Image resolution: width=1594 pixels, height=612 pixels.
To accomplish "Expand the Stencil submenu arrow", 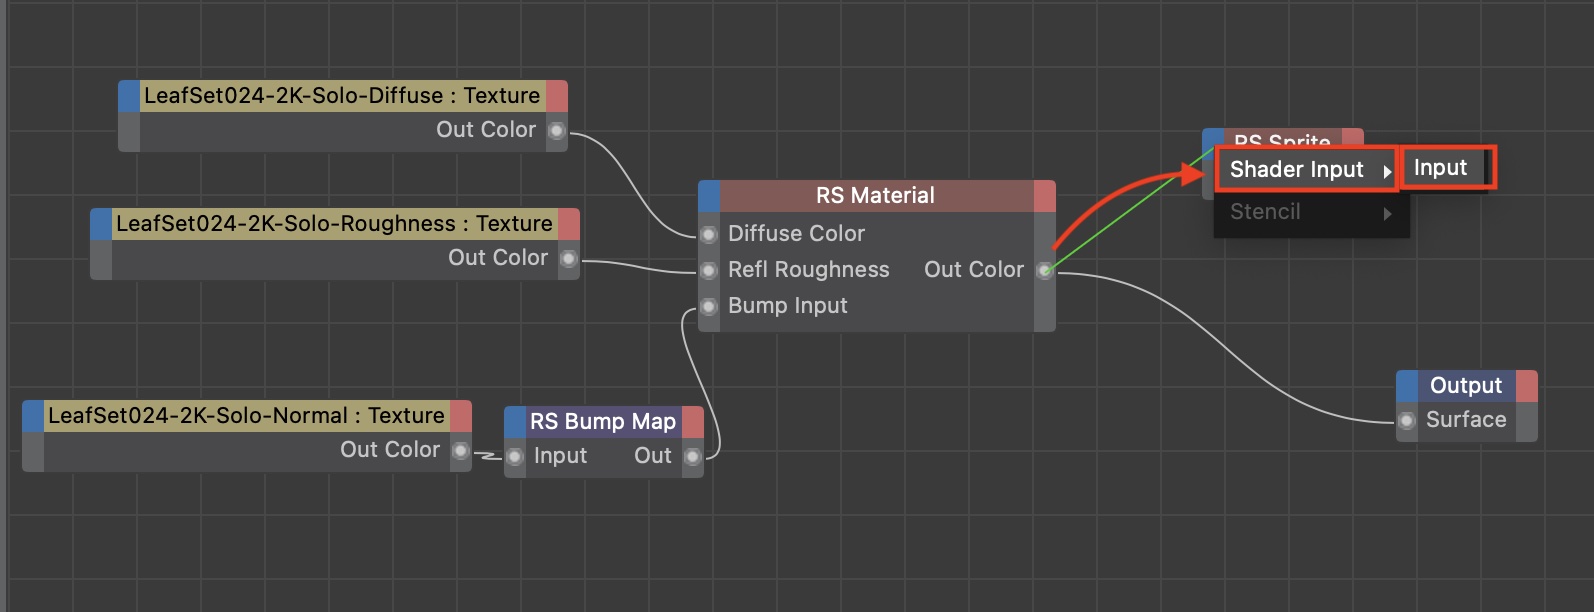I will (1387, 213).
